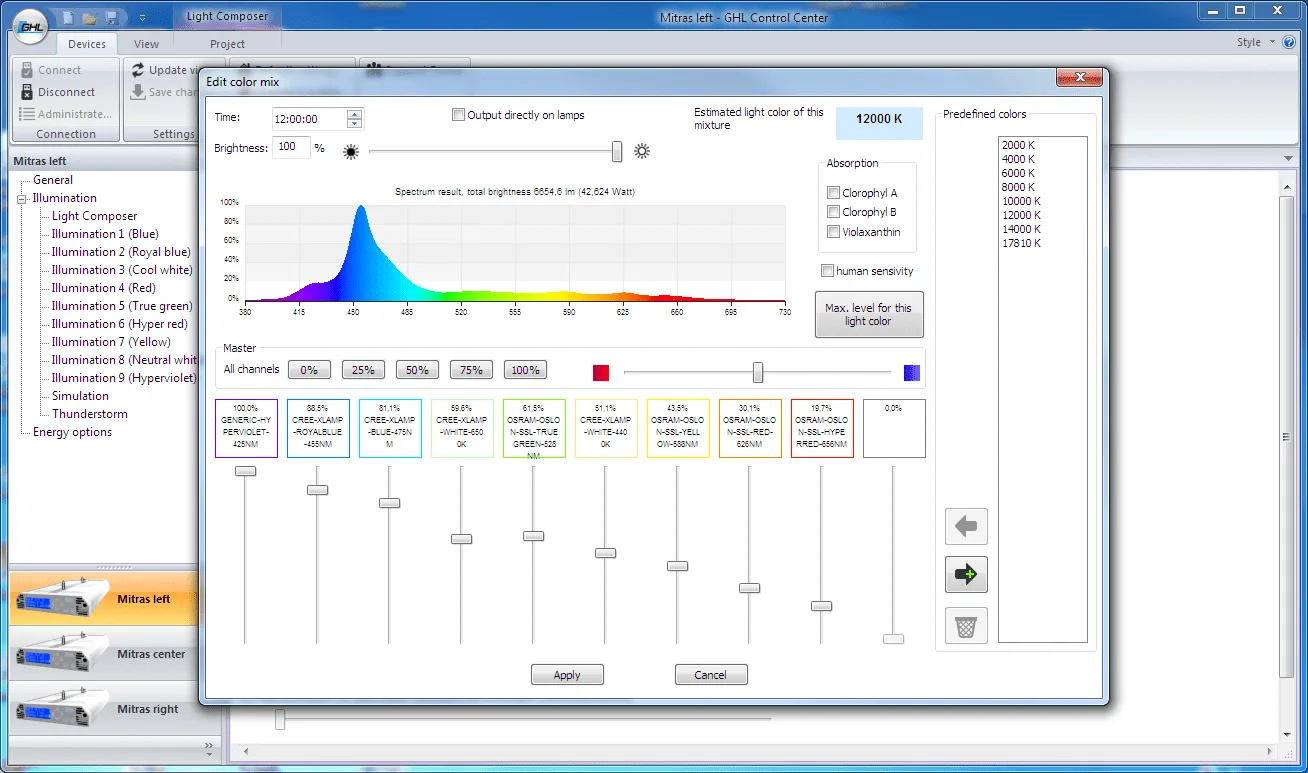Click the trash bin delete color icon
The image size is (1308, 773).
pyautogui.click(x=966, y=626)
